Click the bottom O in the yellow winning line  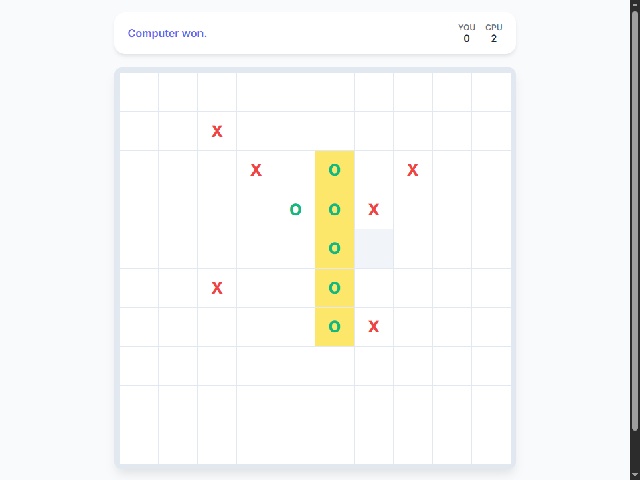click(x=334, y=326)
